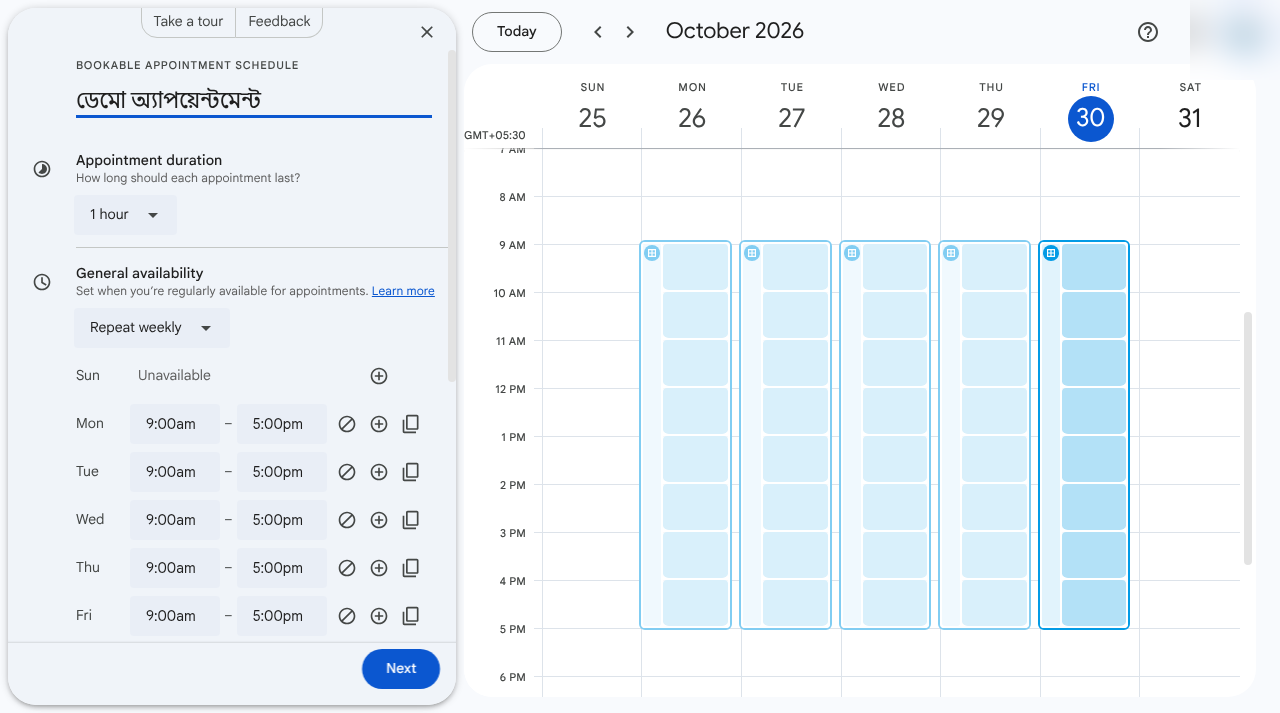
Task: Click Wednesday's 12 PM appointment slot
Action: [895, 411]
